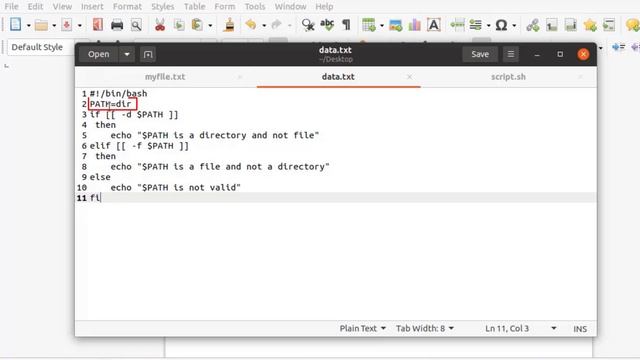Viewport: 640px width, 360px height.
Task: Save the data.txt file
Action: pyautogui.click(x=480, y=54)
